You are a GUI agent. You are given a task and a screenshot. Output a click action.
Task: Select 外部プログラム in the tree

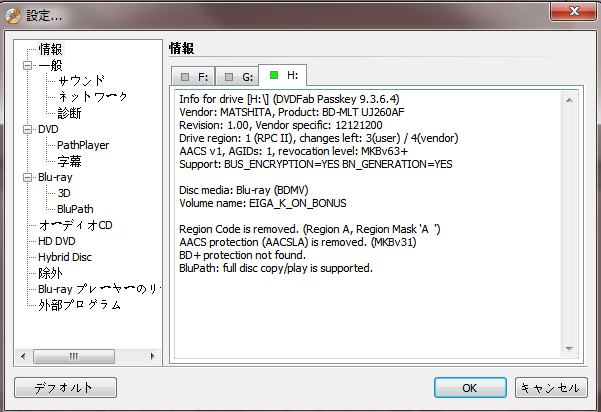pos(80,305)
